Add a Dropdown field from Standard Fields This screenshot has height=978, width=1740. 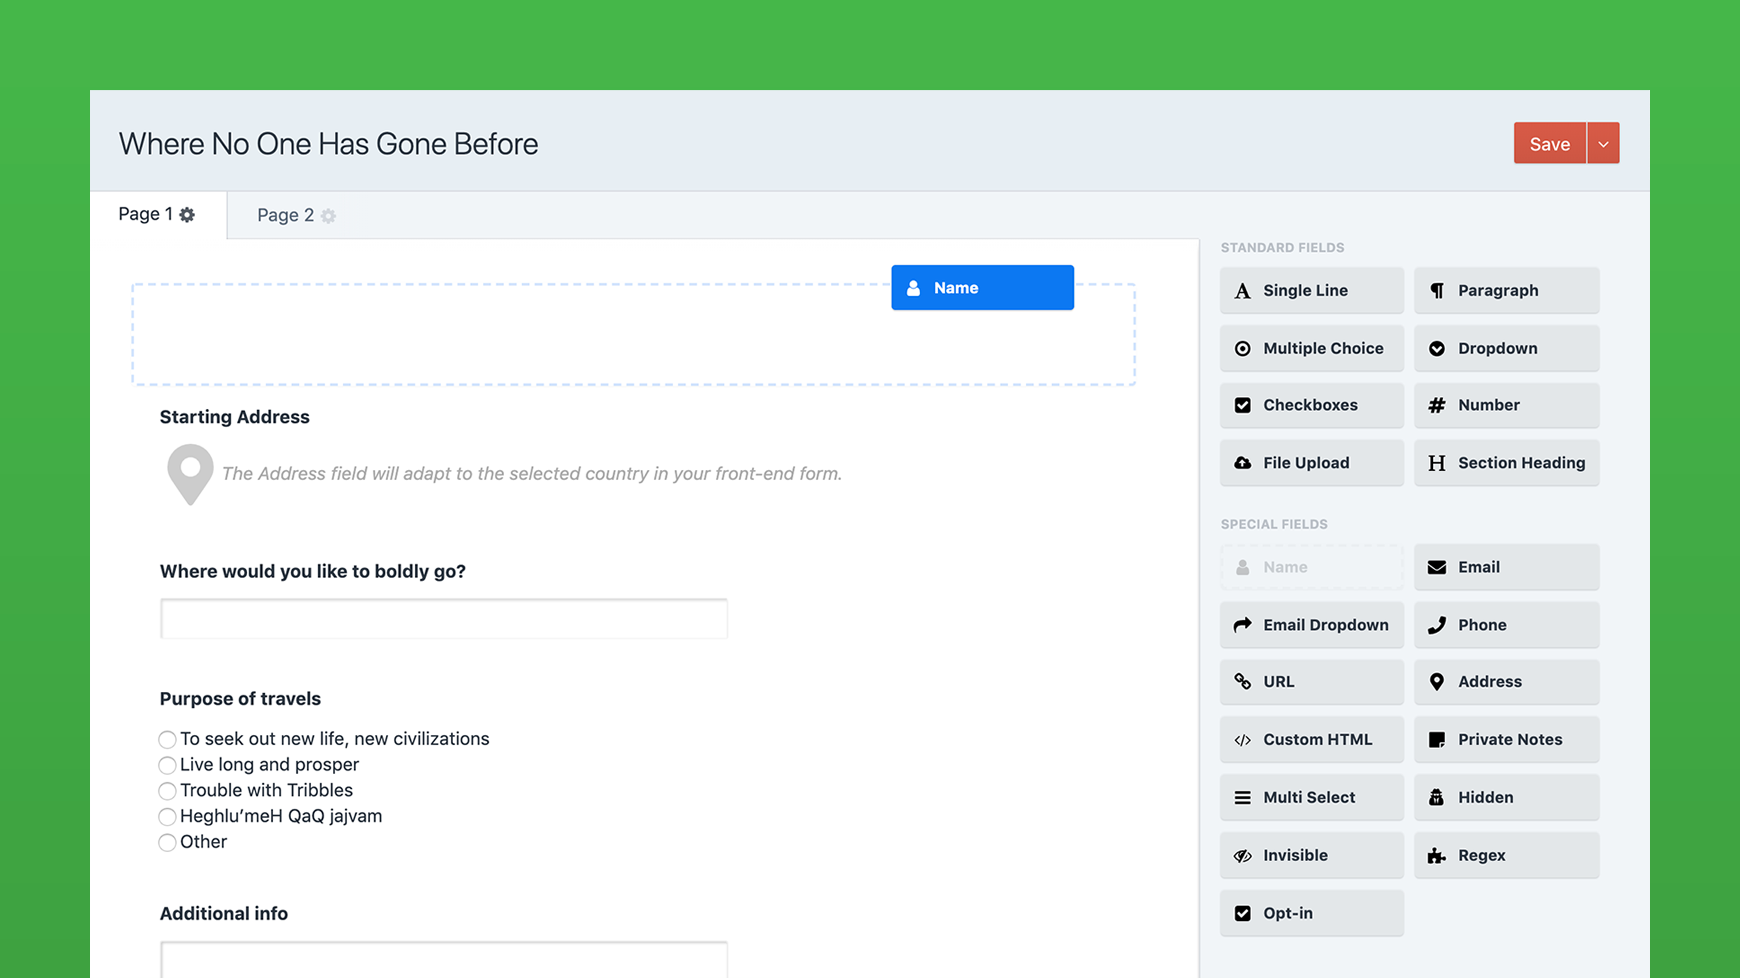(1506, 348)
